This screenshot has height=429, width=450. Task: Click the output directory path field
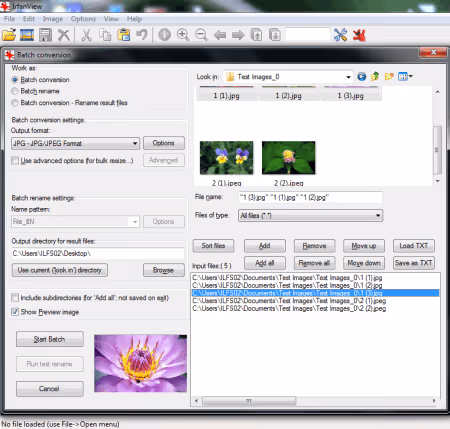pyautogui.click(x=98, y=253)
